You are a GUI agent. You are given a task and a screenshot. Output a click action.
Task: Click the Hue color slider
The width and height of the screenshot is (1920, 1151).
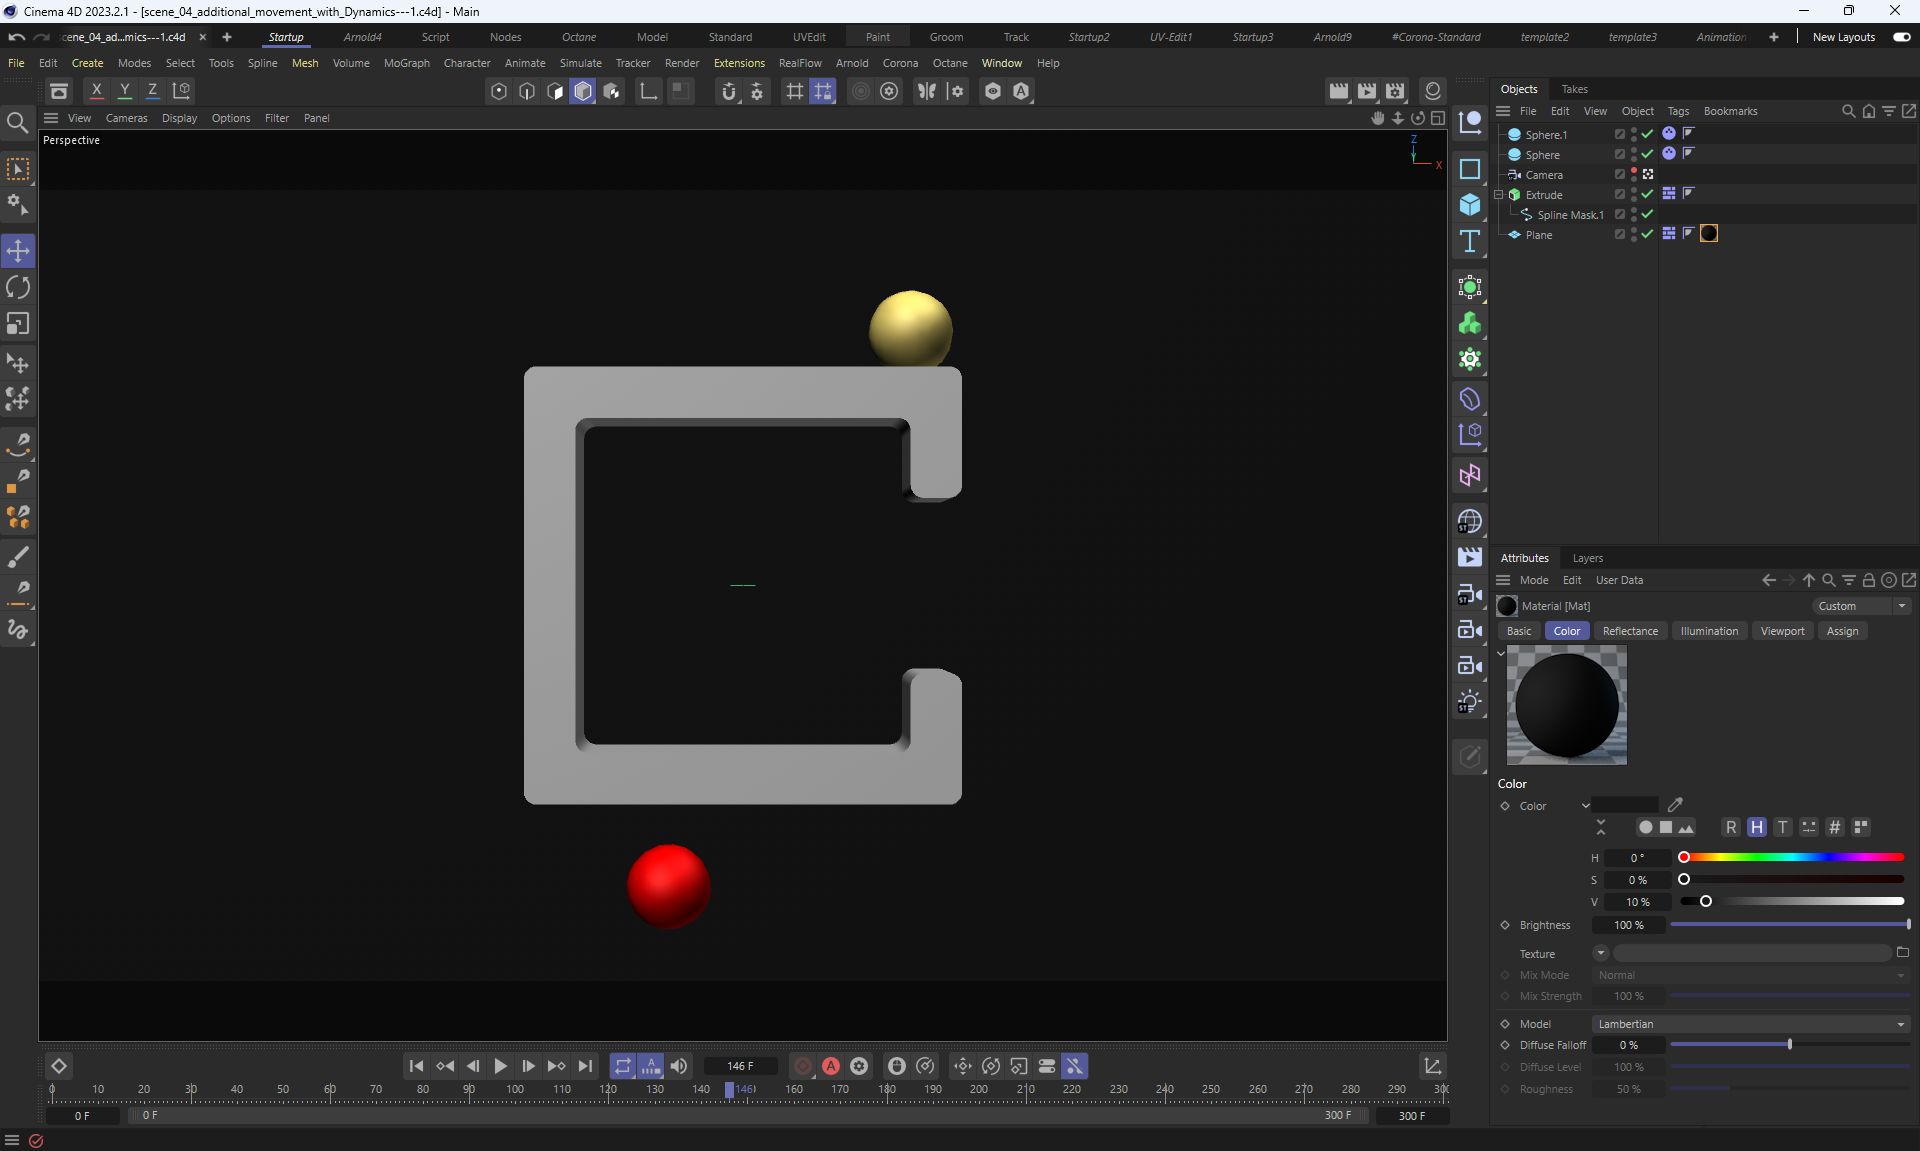[1792, 857]
